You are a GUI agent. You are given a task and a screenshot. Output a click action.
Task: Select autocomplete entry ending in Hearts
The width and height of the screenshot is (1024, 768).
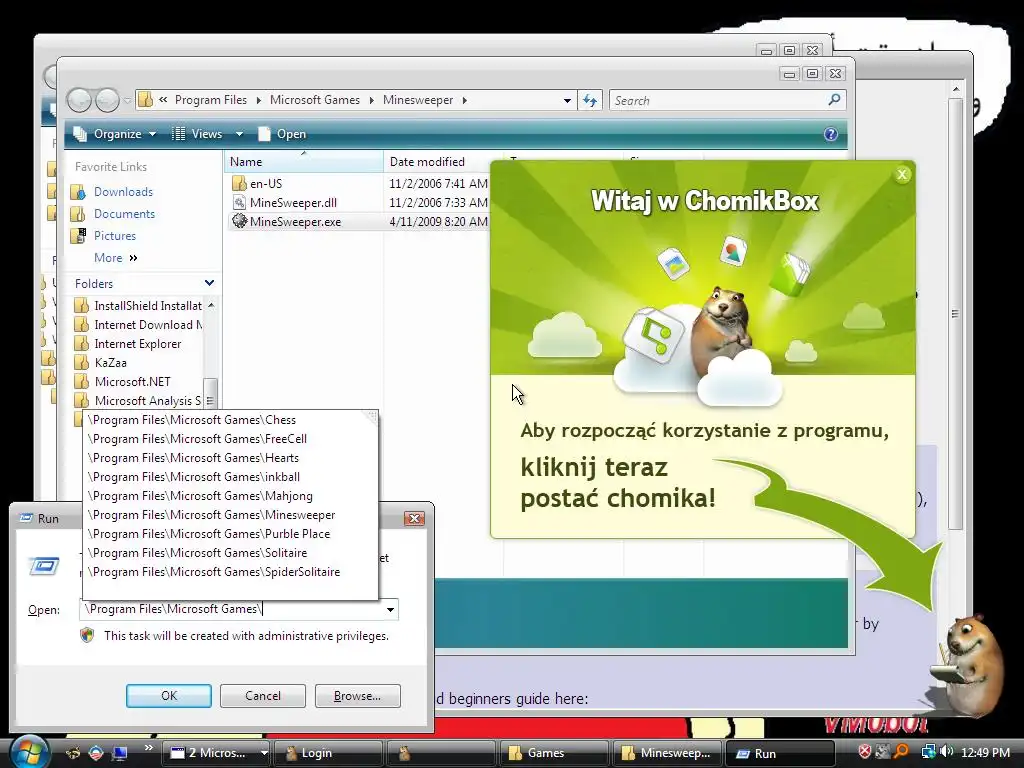point(231,458)
